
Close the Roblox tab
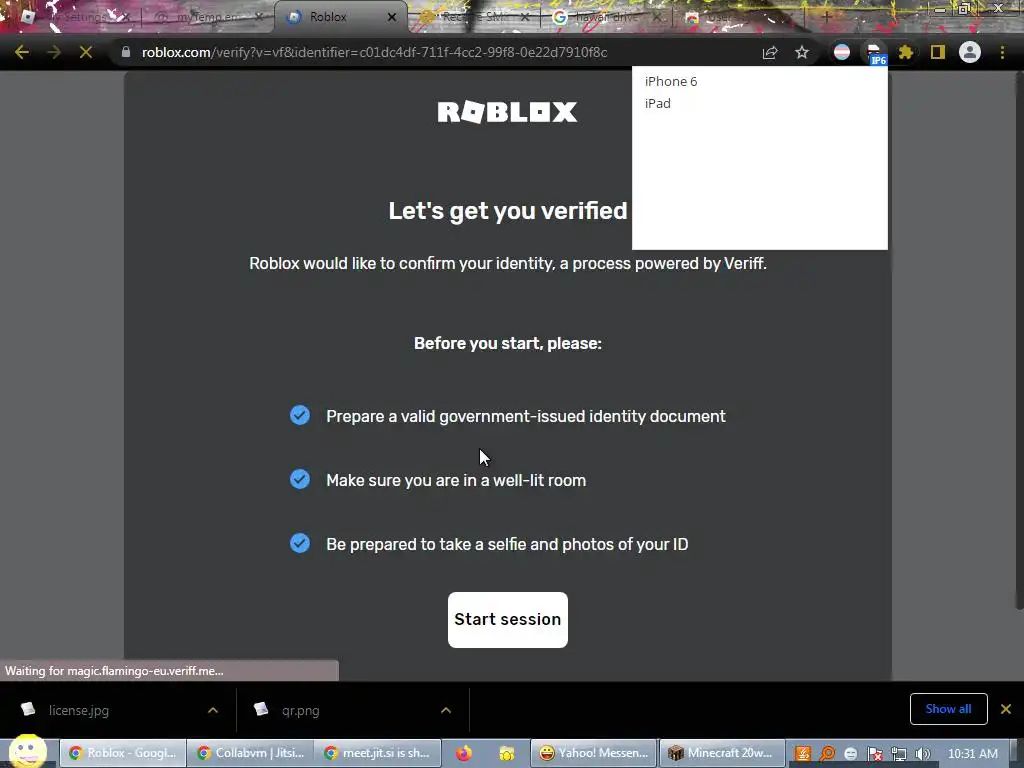392,17
